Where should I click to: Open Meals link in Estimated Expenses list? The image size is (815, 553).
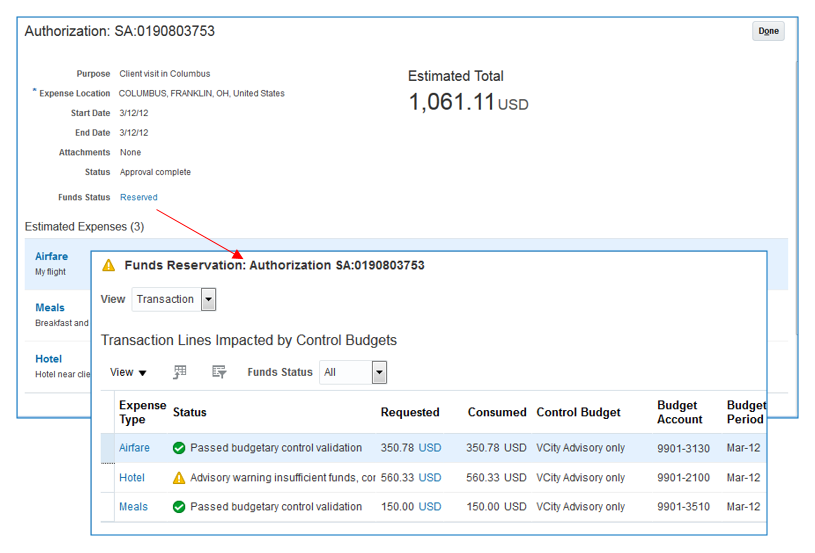coord(50,308)
